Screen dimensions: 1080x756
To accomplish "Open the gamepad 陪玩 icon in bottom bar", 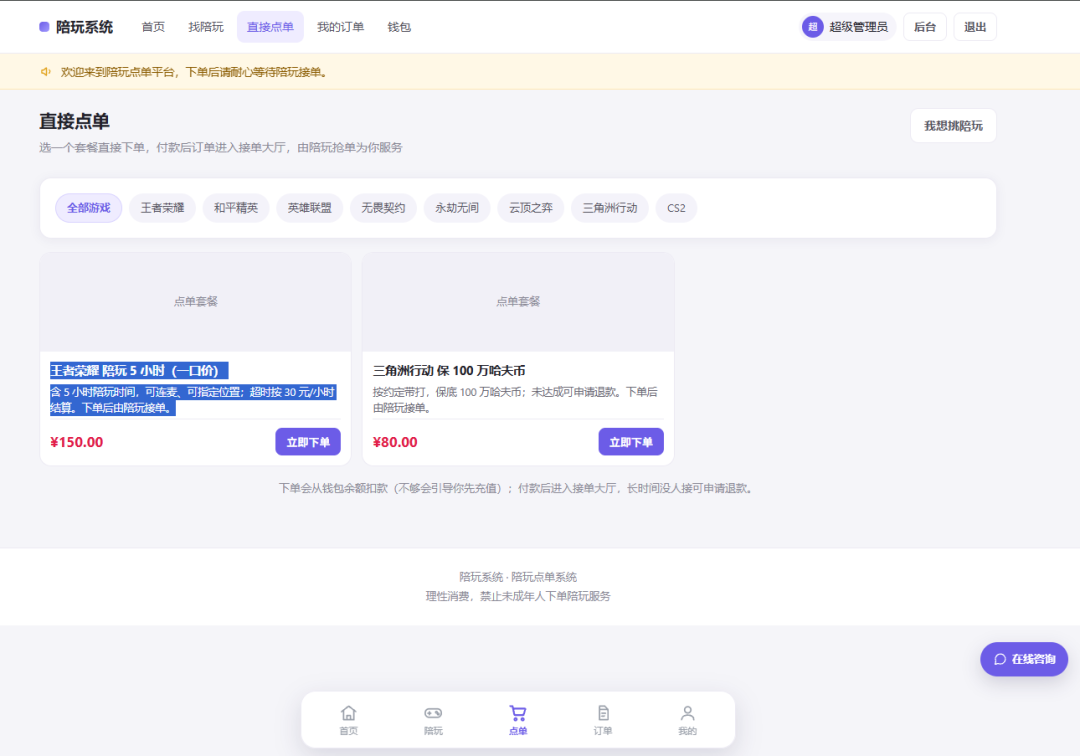I will tap(433, 713).
